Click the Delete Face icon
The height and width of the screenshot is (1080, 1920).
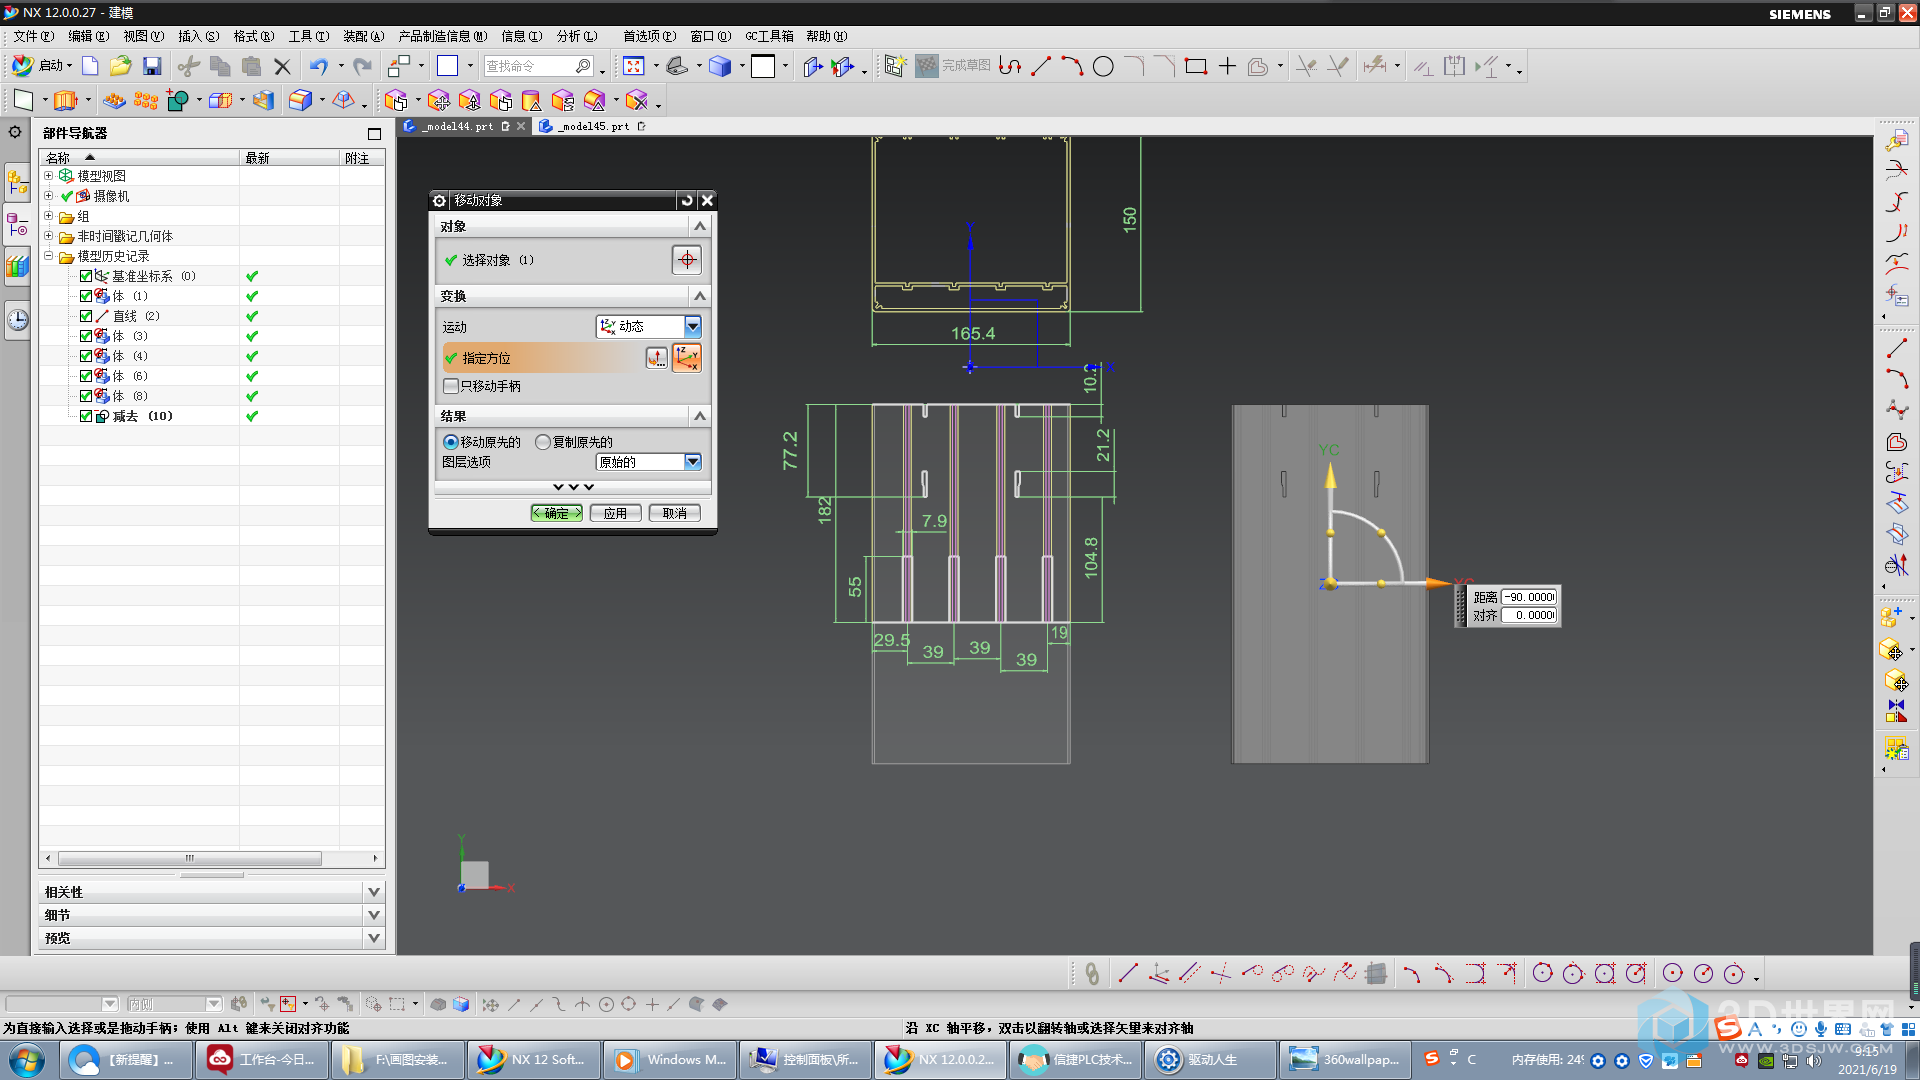pyautogui.click(x=637, y=100)
